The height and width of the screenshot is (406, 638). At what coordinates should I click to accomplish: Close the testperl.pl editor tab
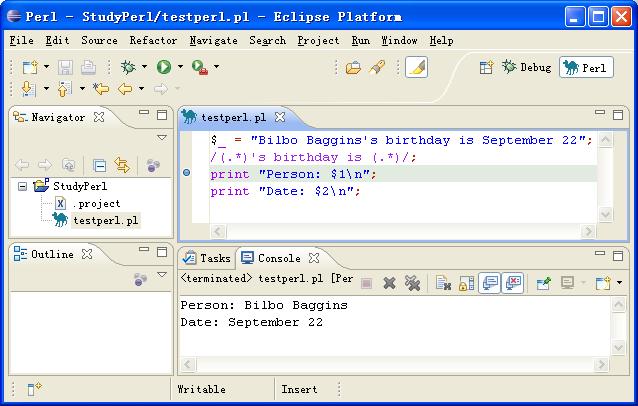tap(280, 117)
